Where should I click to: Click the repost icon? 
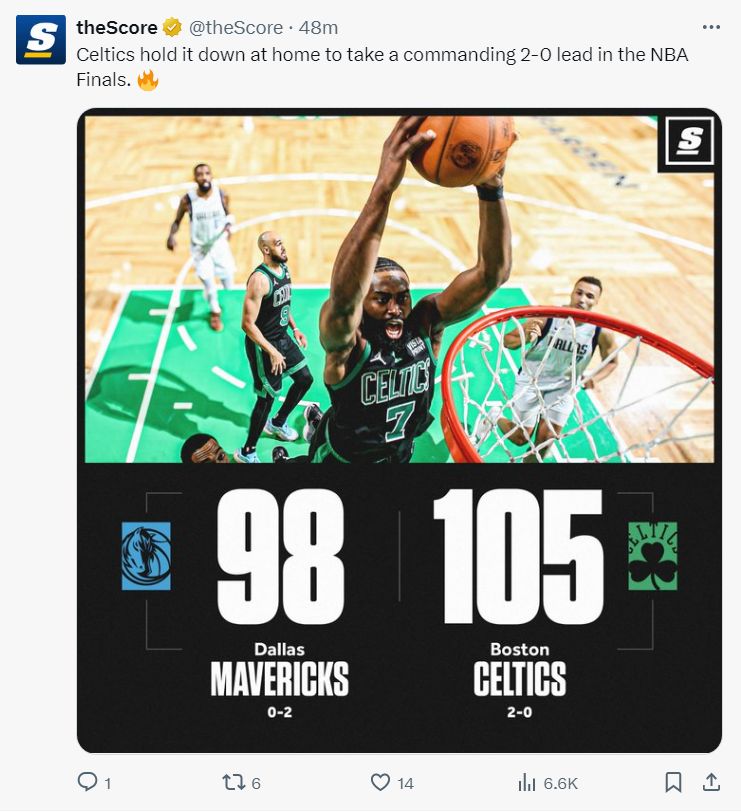233,782
